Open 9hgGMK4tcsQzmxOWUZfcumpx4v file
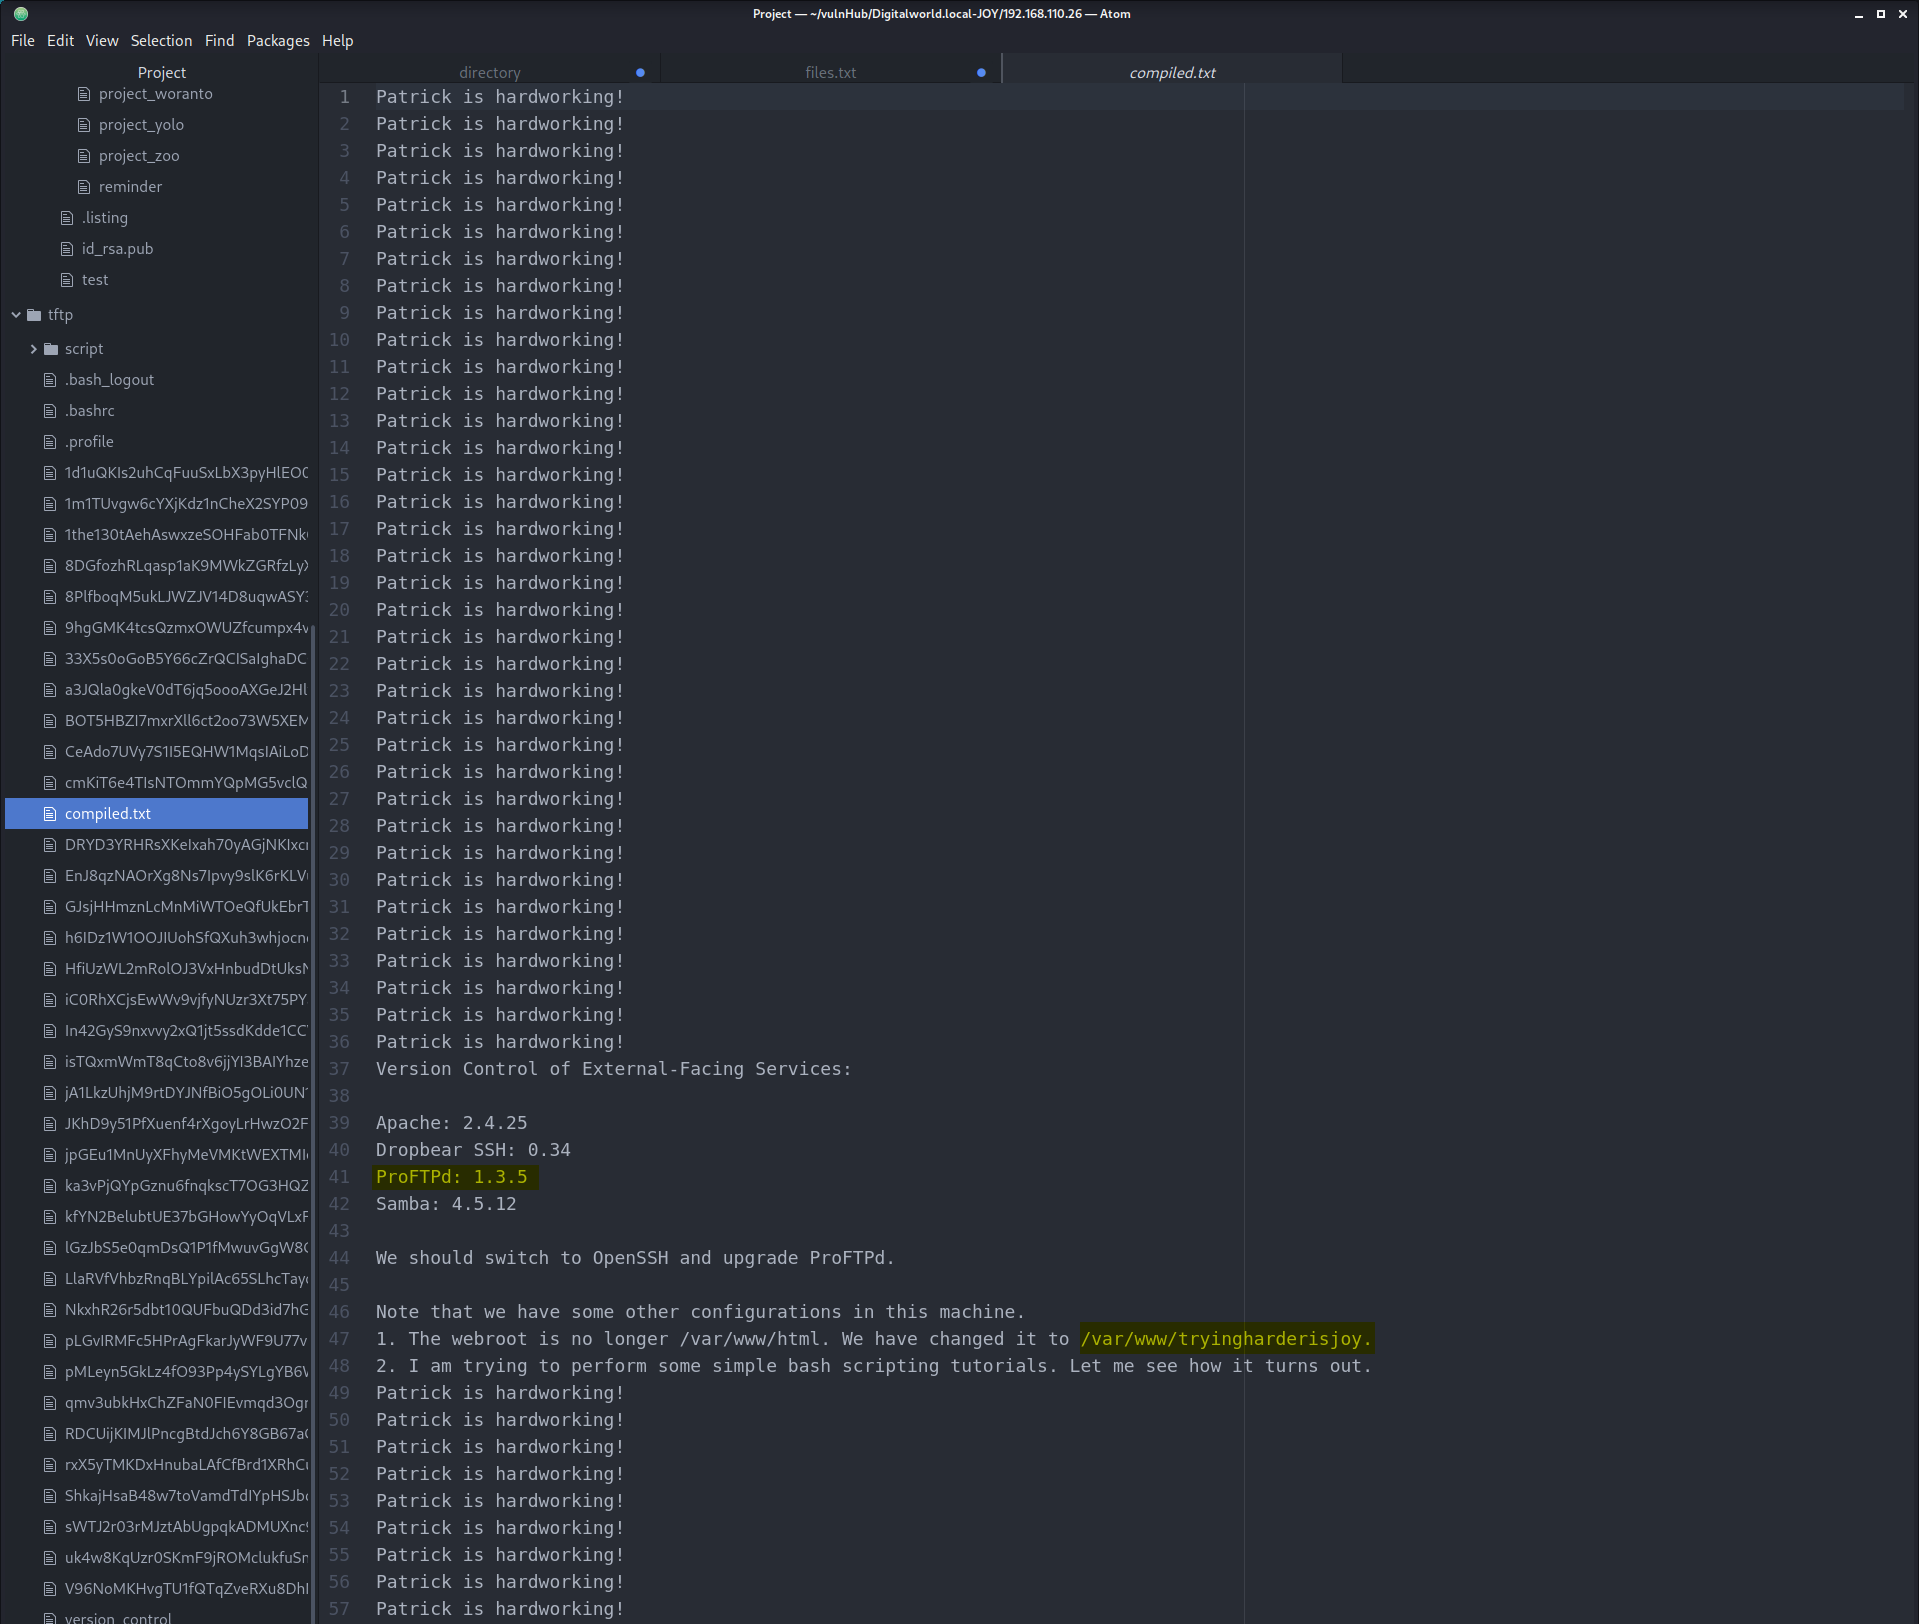This screenshot has width=1919, height=1624. (x=186, y=628)
